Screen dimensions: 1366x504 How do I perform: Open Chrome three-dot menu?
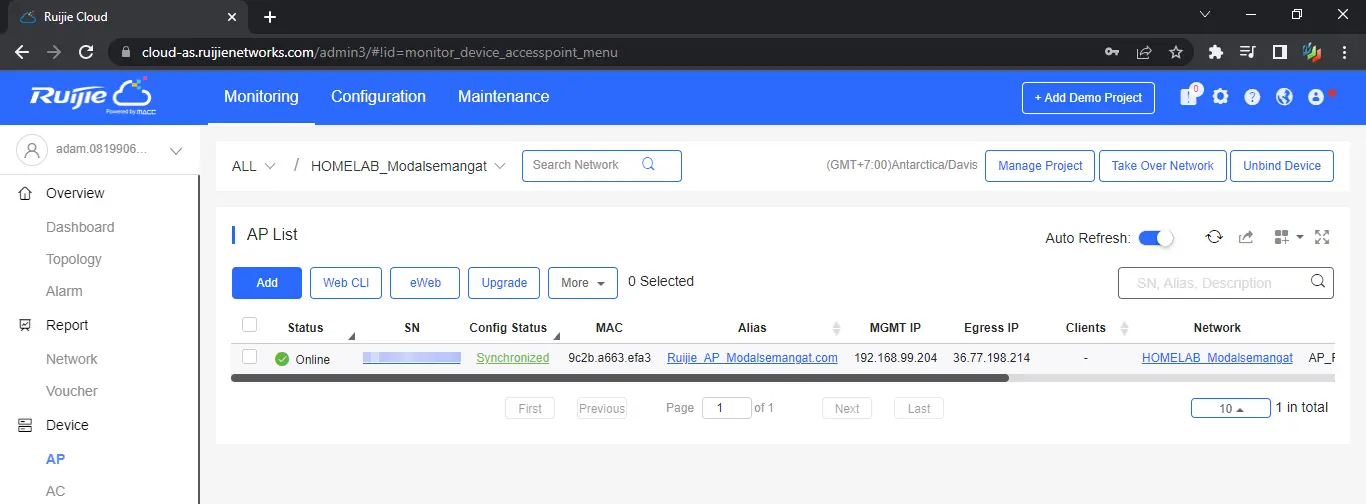tap(1344, 52)
